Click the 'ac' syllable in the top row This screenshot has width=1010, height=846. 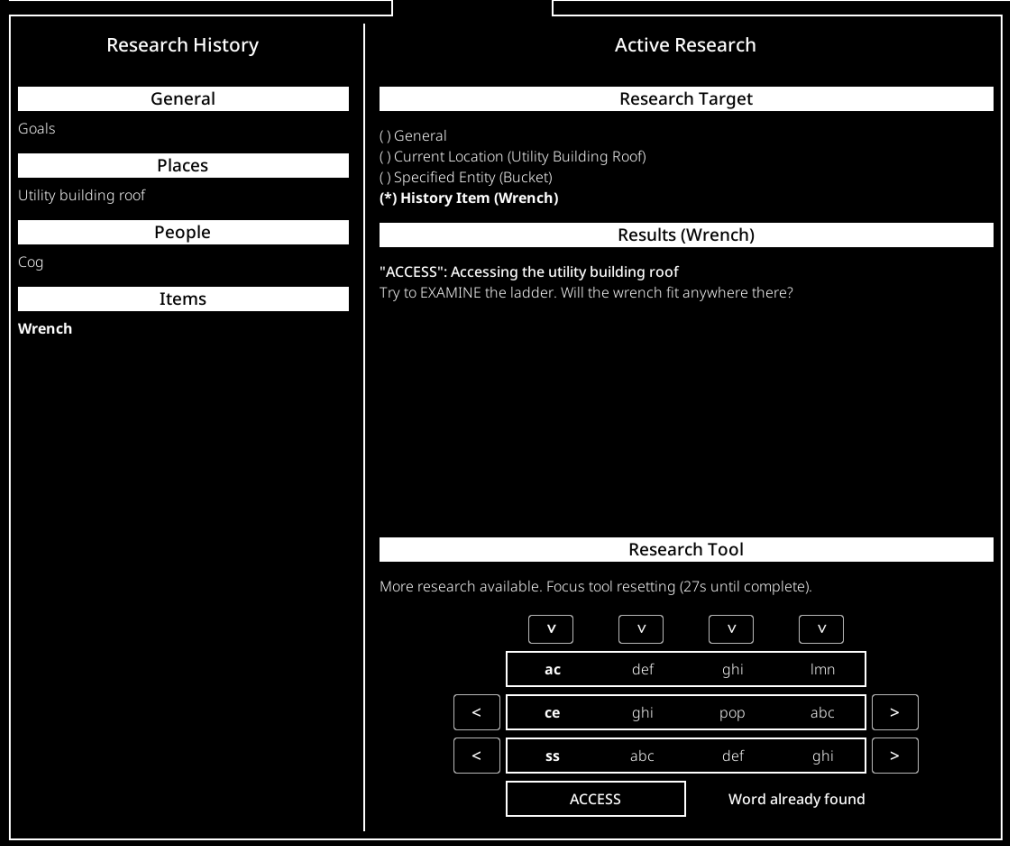[x=552, y=669]
